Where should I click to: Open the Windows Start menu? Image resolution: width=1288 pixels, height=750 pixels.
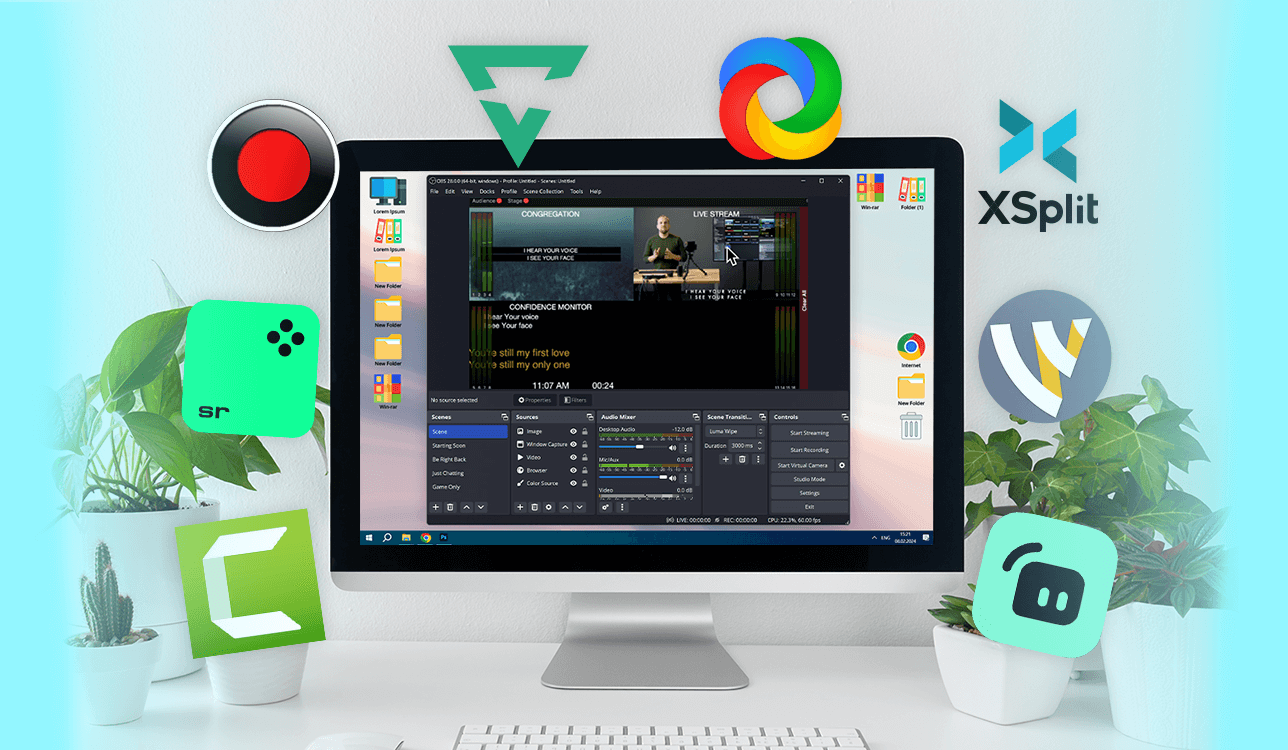(x=369, y=537)
